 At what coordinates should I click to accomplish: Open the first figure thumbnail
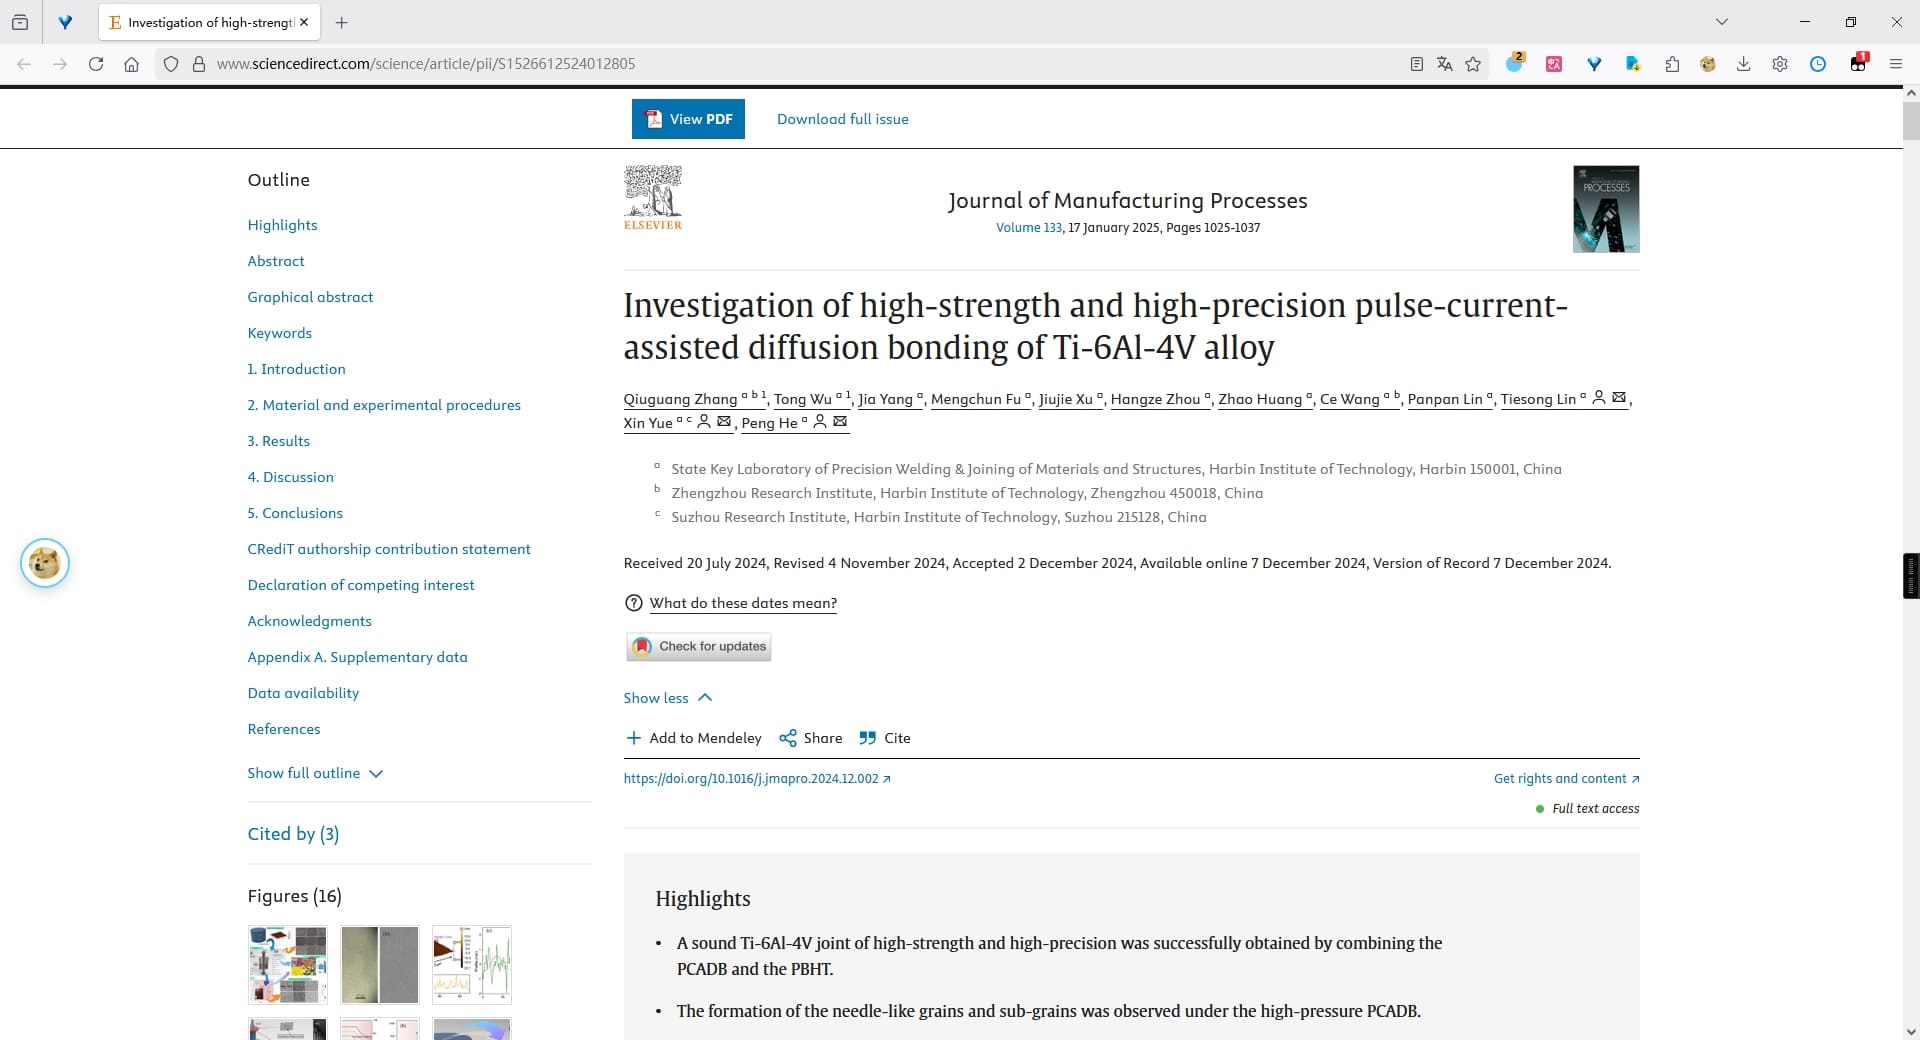pyautogui.click(x=288, y=965)
